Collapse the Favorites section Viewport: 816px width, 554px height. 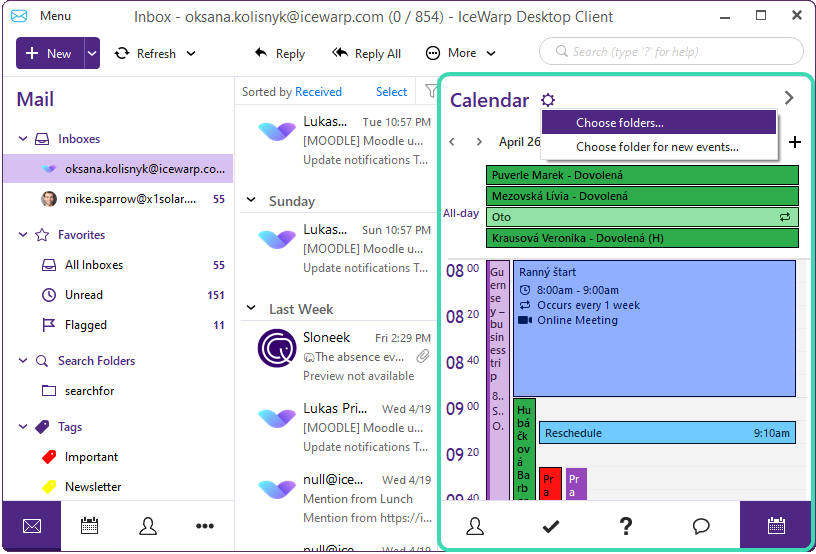(24, 235)
